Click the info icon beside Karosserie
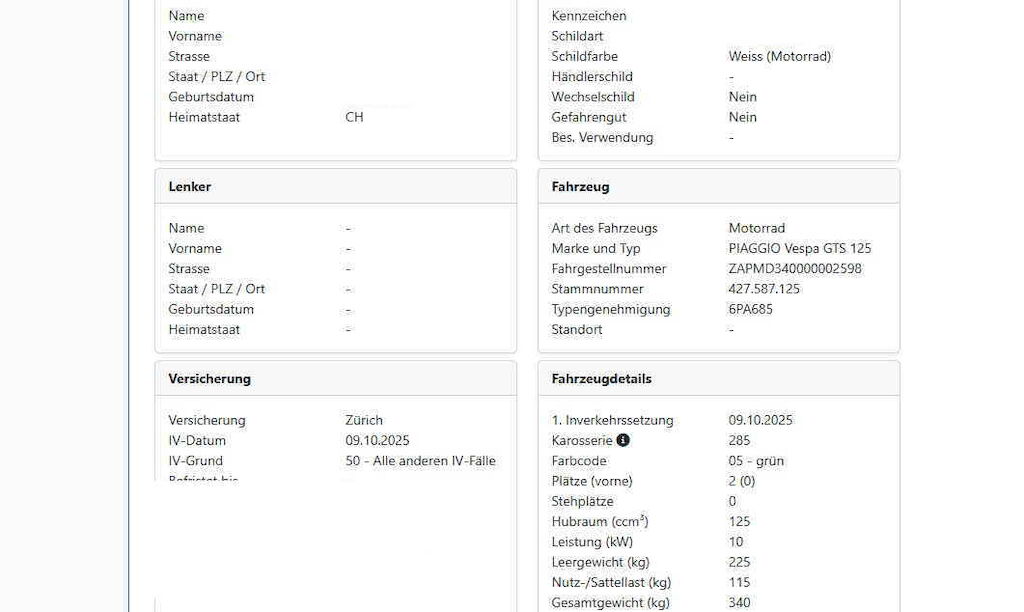Image resolution: width=1024 pixels, height=612 pixels. (623, 441)
